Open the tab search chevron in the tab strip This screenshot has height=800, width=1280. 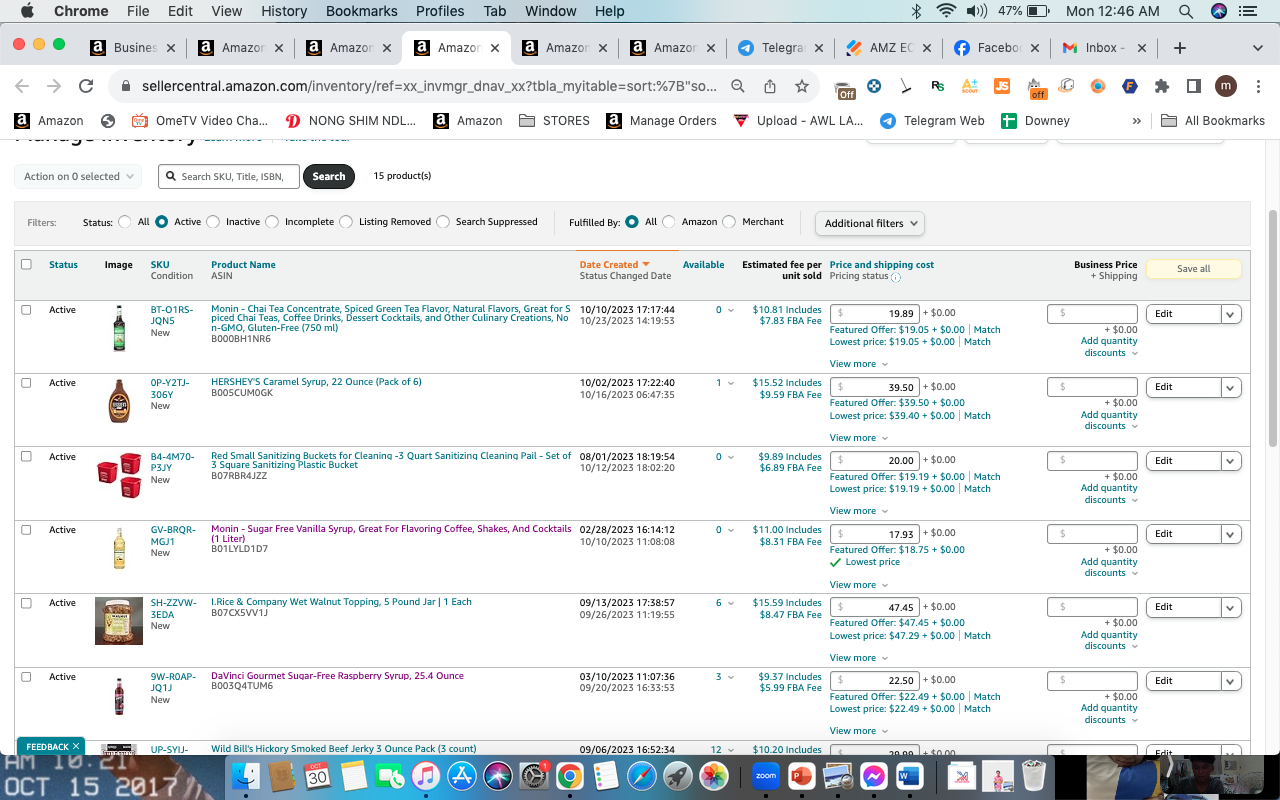(x=1257, y=47)
